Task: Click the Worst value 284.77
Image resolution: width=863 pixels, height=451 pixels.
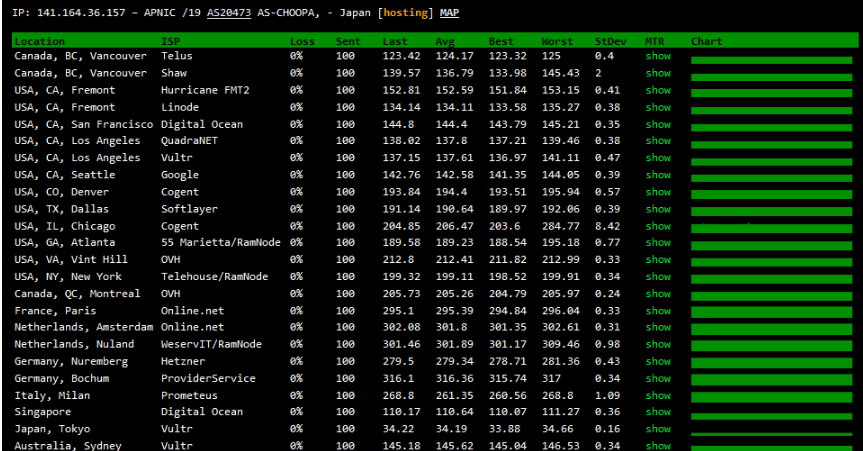Action: point(560,226)
